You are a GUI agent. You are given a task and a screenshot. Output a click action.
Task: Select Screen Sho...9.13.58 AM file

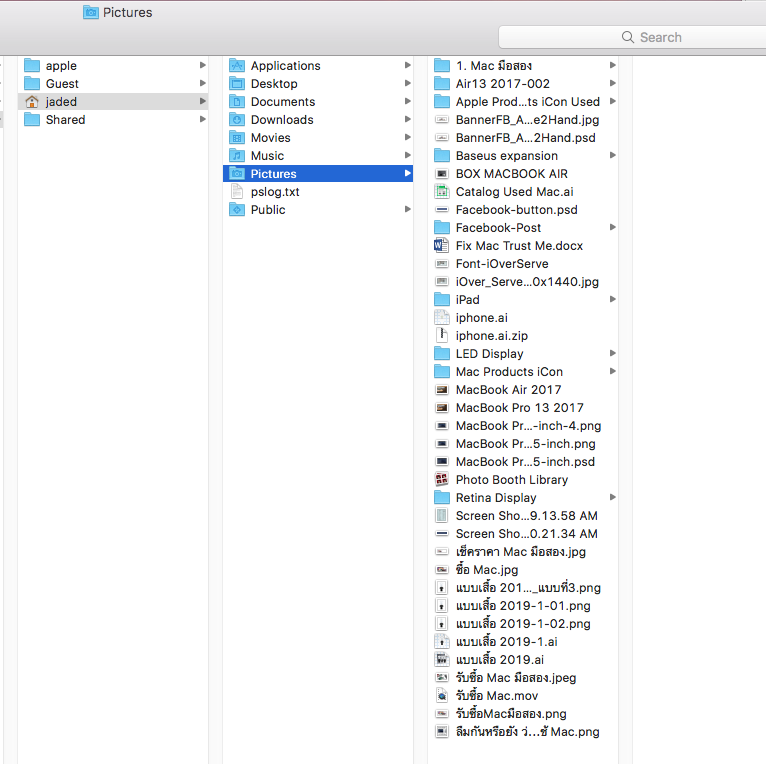[525, 515]
